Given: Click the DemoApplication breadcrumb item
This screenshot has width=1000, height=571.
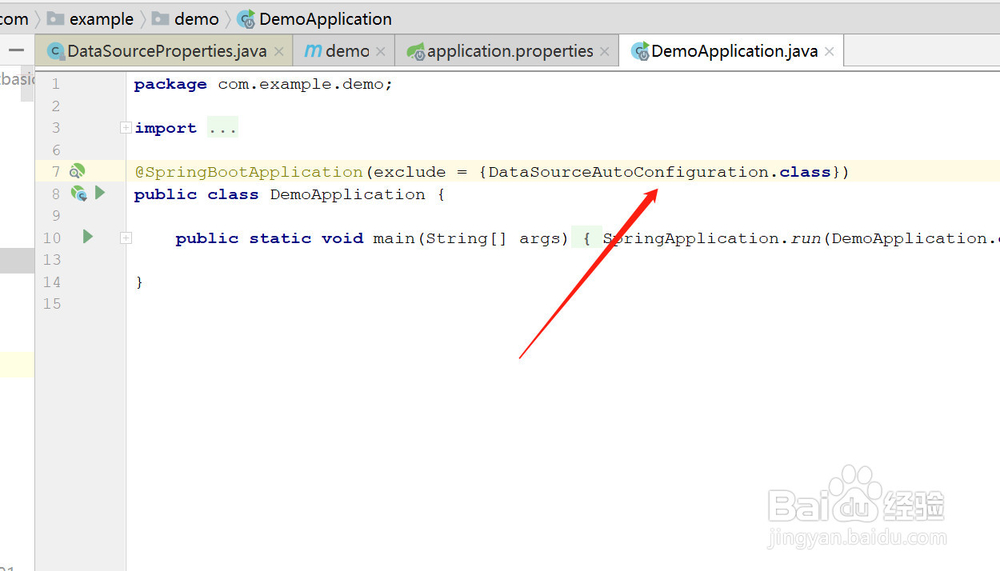Looking at the screenshot, I should coord(314,19).
